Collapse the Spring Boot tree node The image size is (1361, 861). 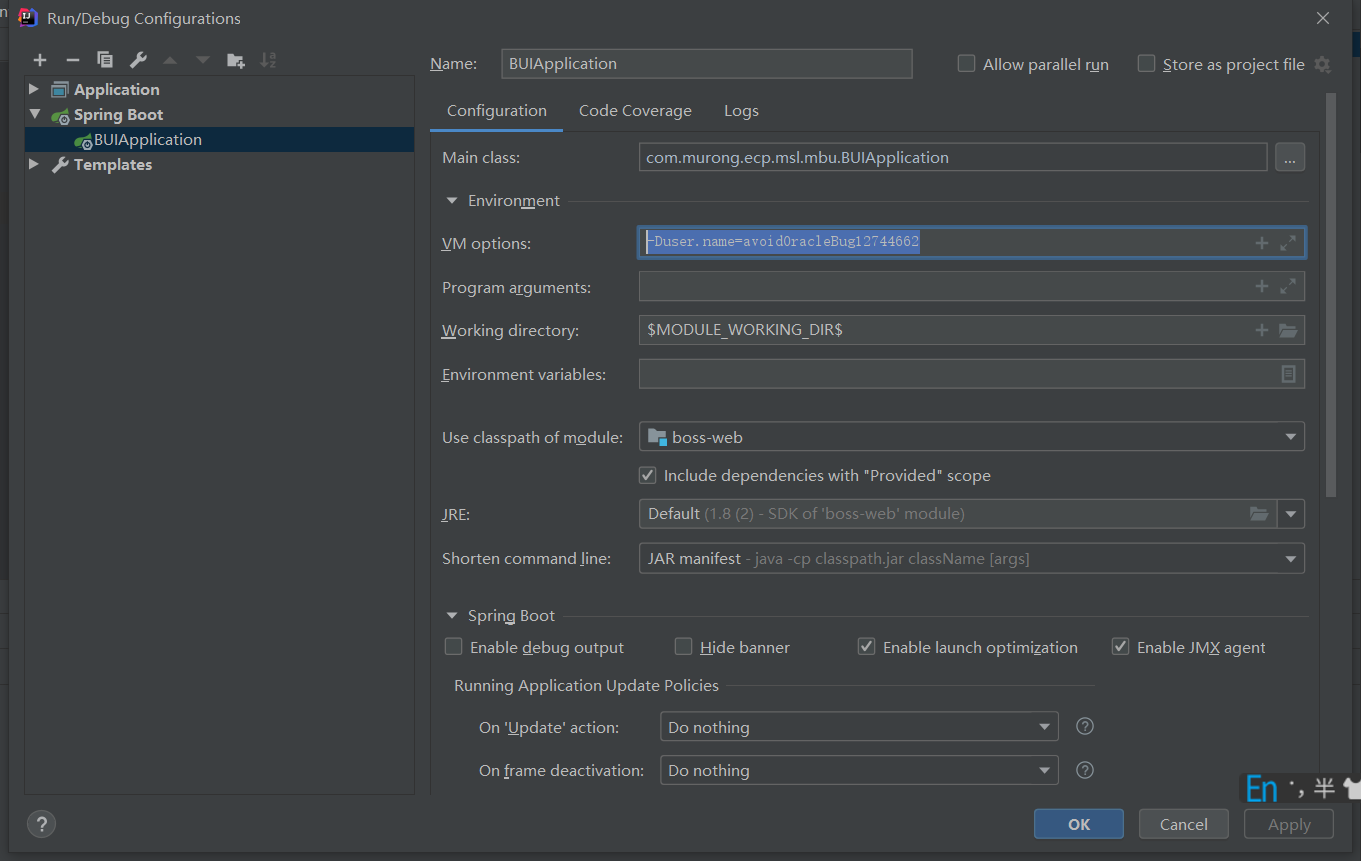tap(35, 114)
